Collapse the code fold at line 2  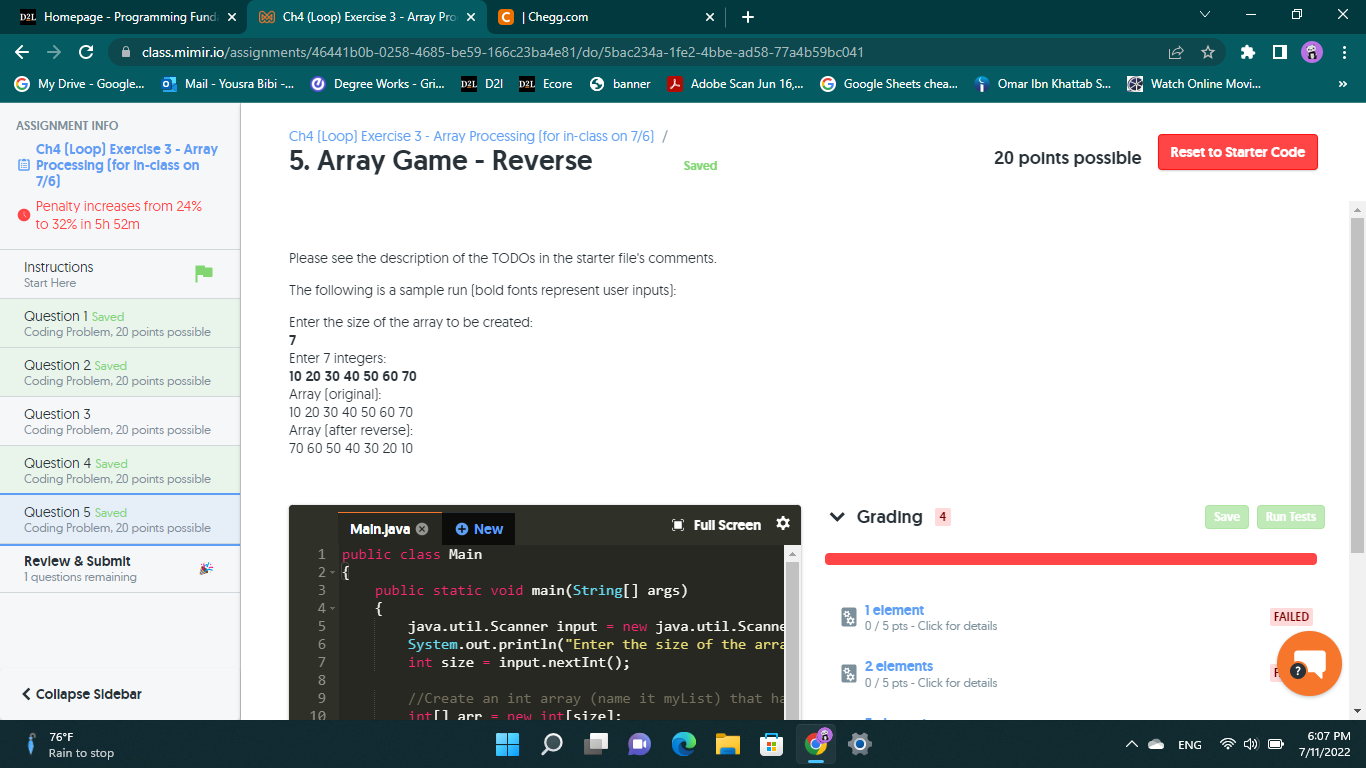pyautogui.click(x=332, y=572)
